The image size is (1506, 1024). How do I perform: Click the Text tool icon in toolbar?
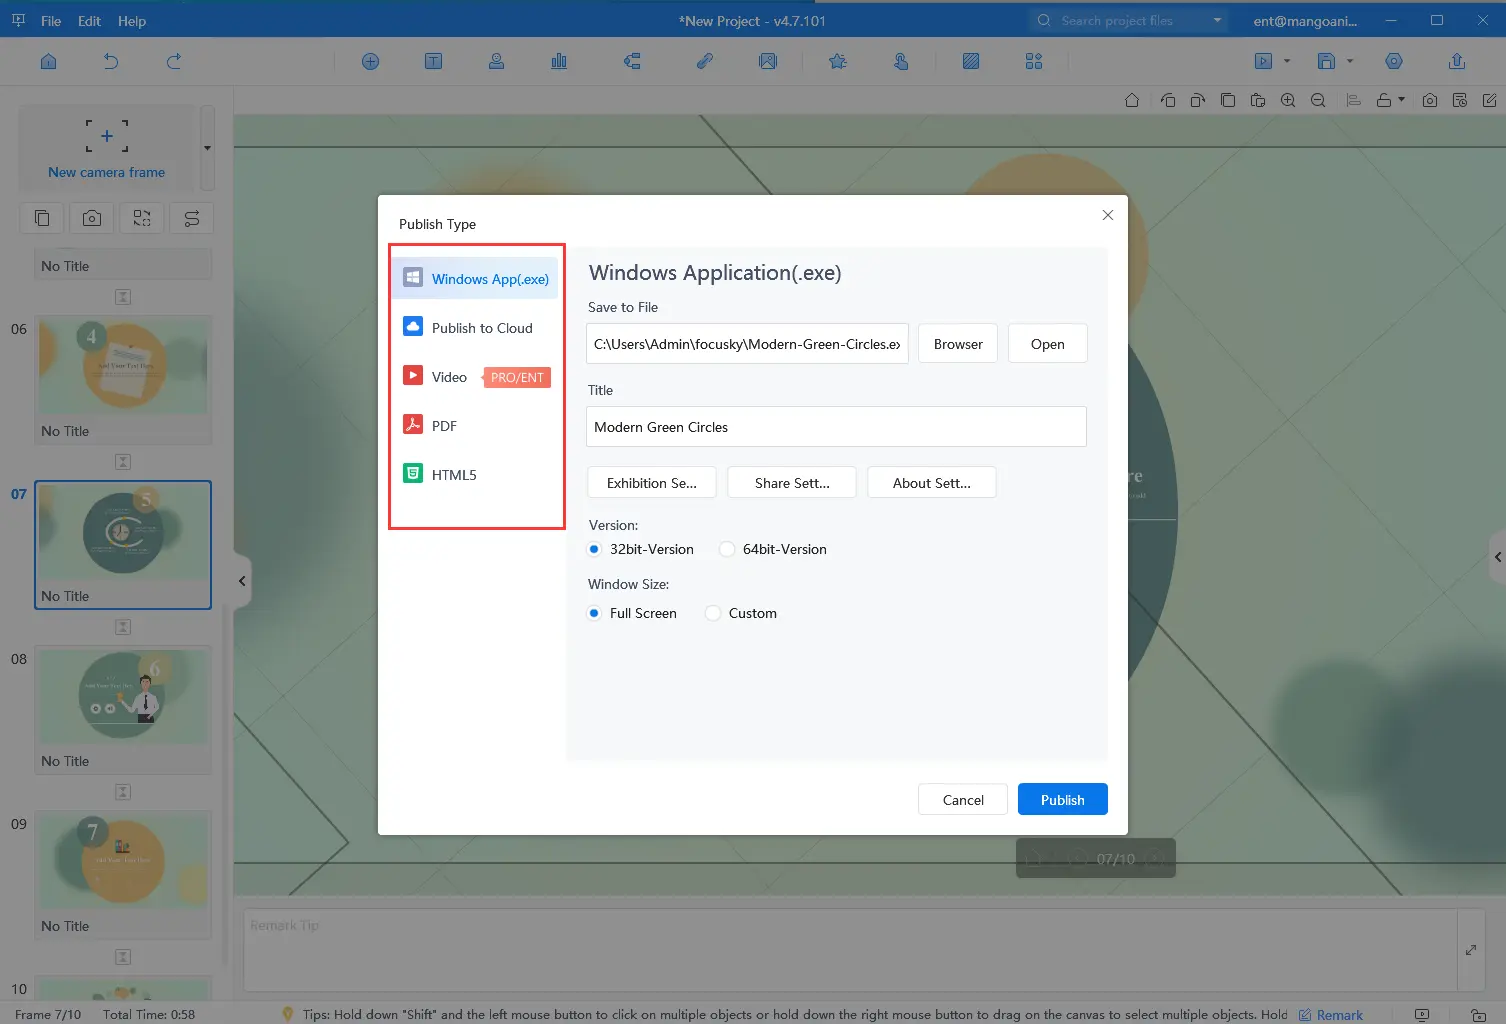click(x=433, y=61)
